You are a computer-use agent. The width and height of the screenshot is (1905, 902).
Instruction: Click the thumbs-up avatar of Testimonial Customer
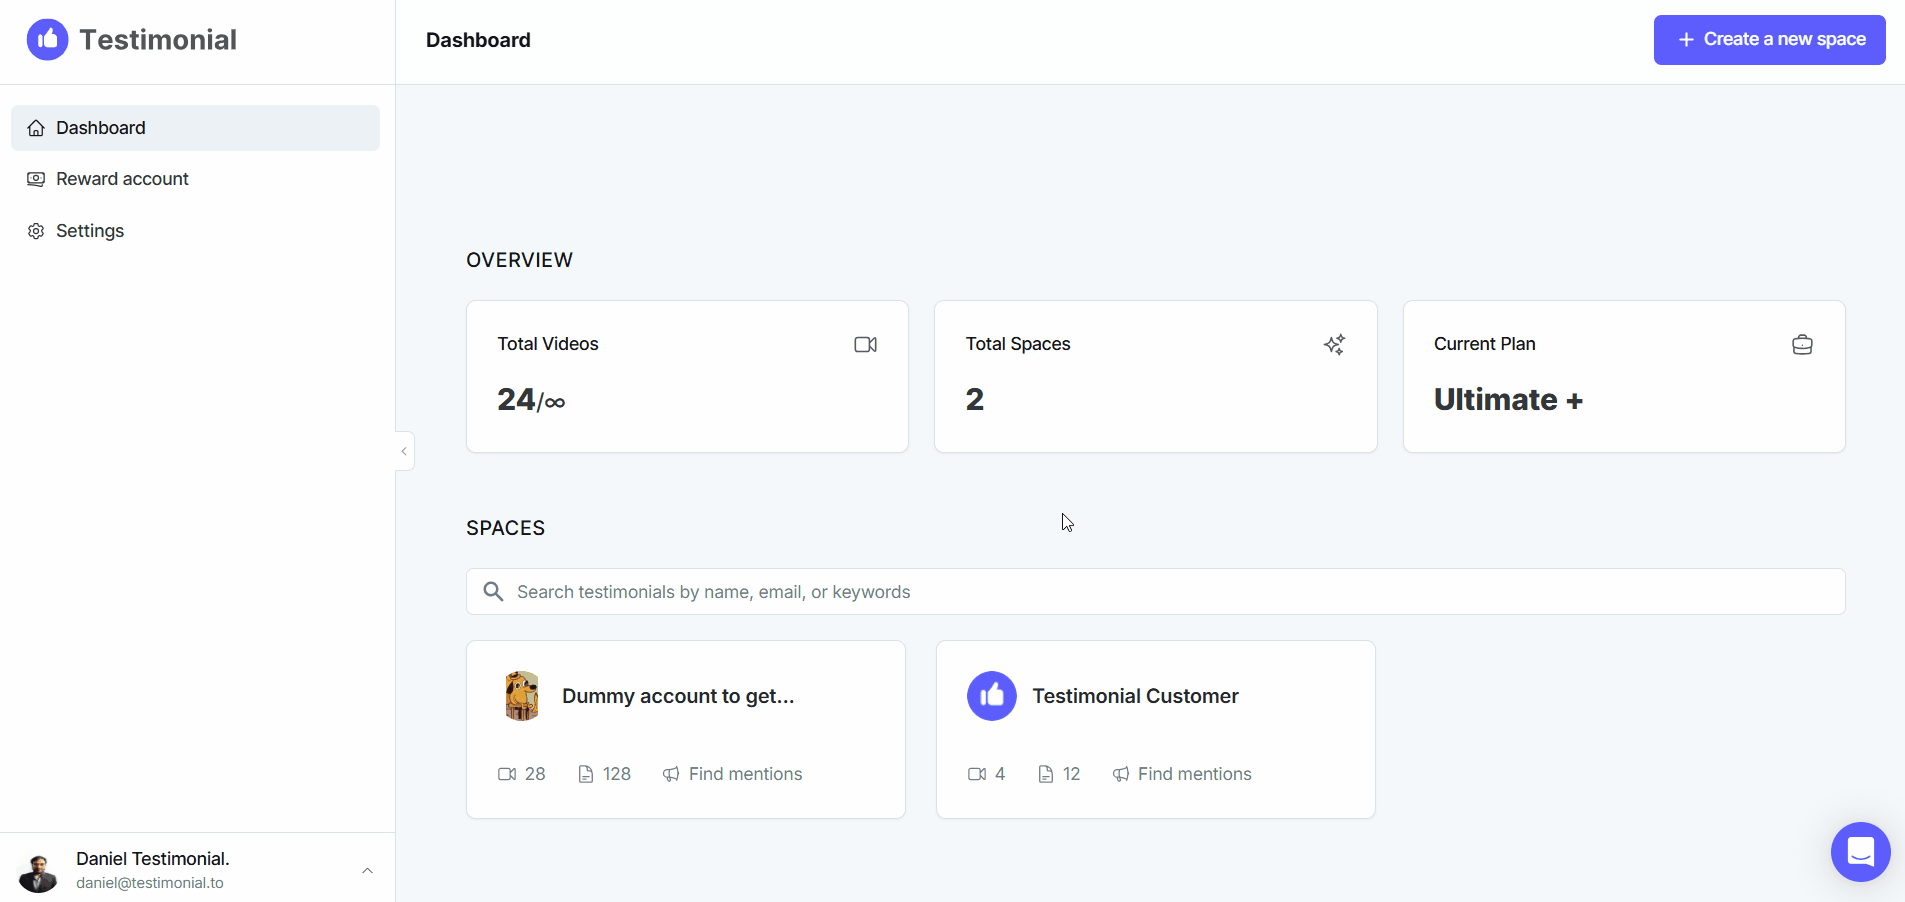pos(992,696)
